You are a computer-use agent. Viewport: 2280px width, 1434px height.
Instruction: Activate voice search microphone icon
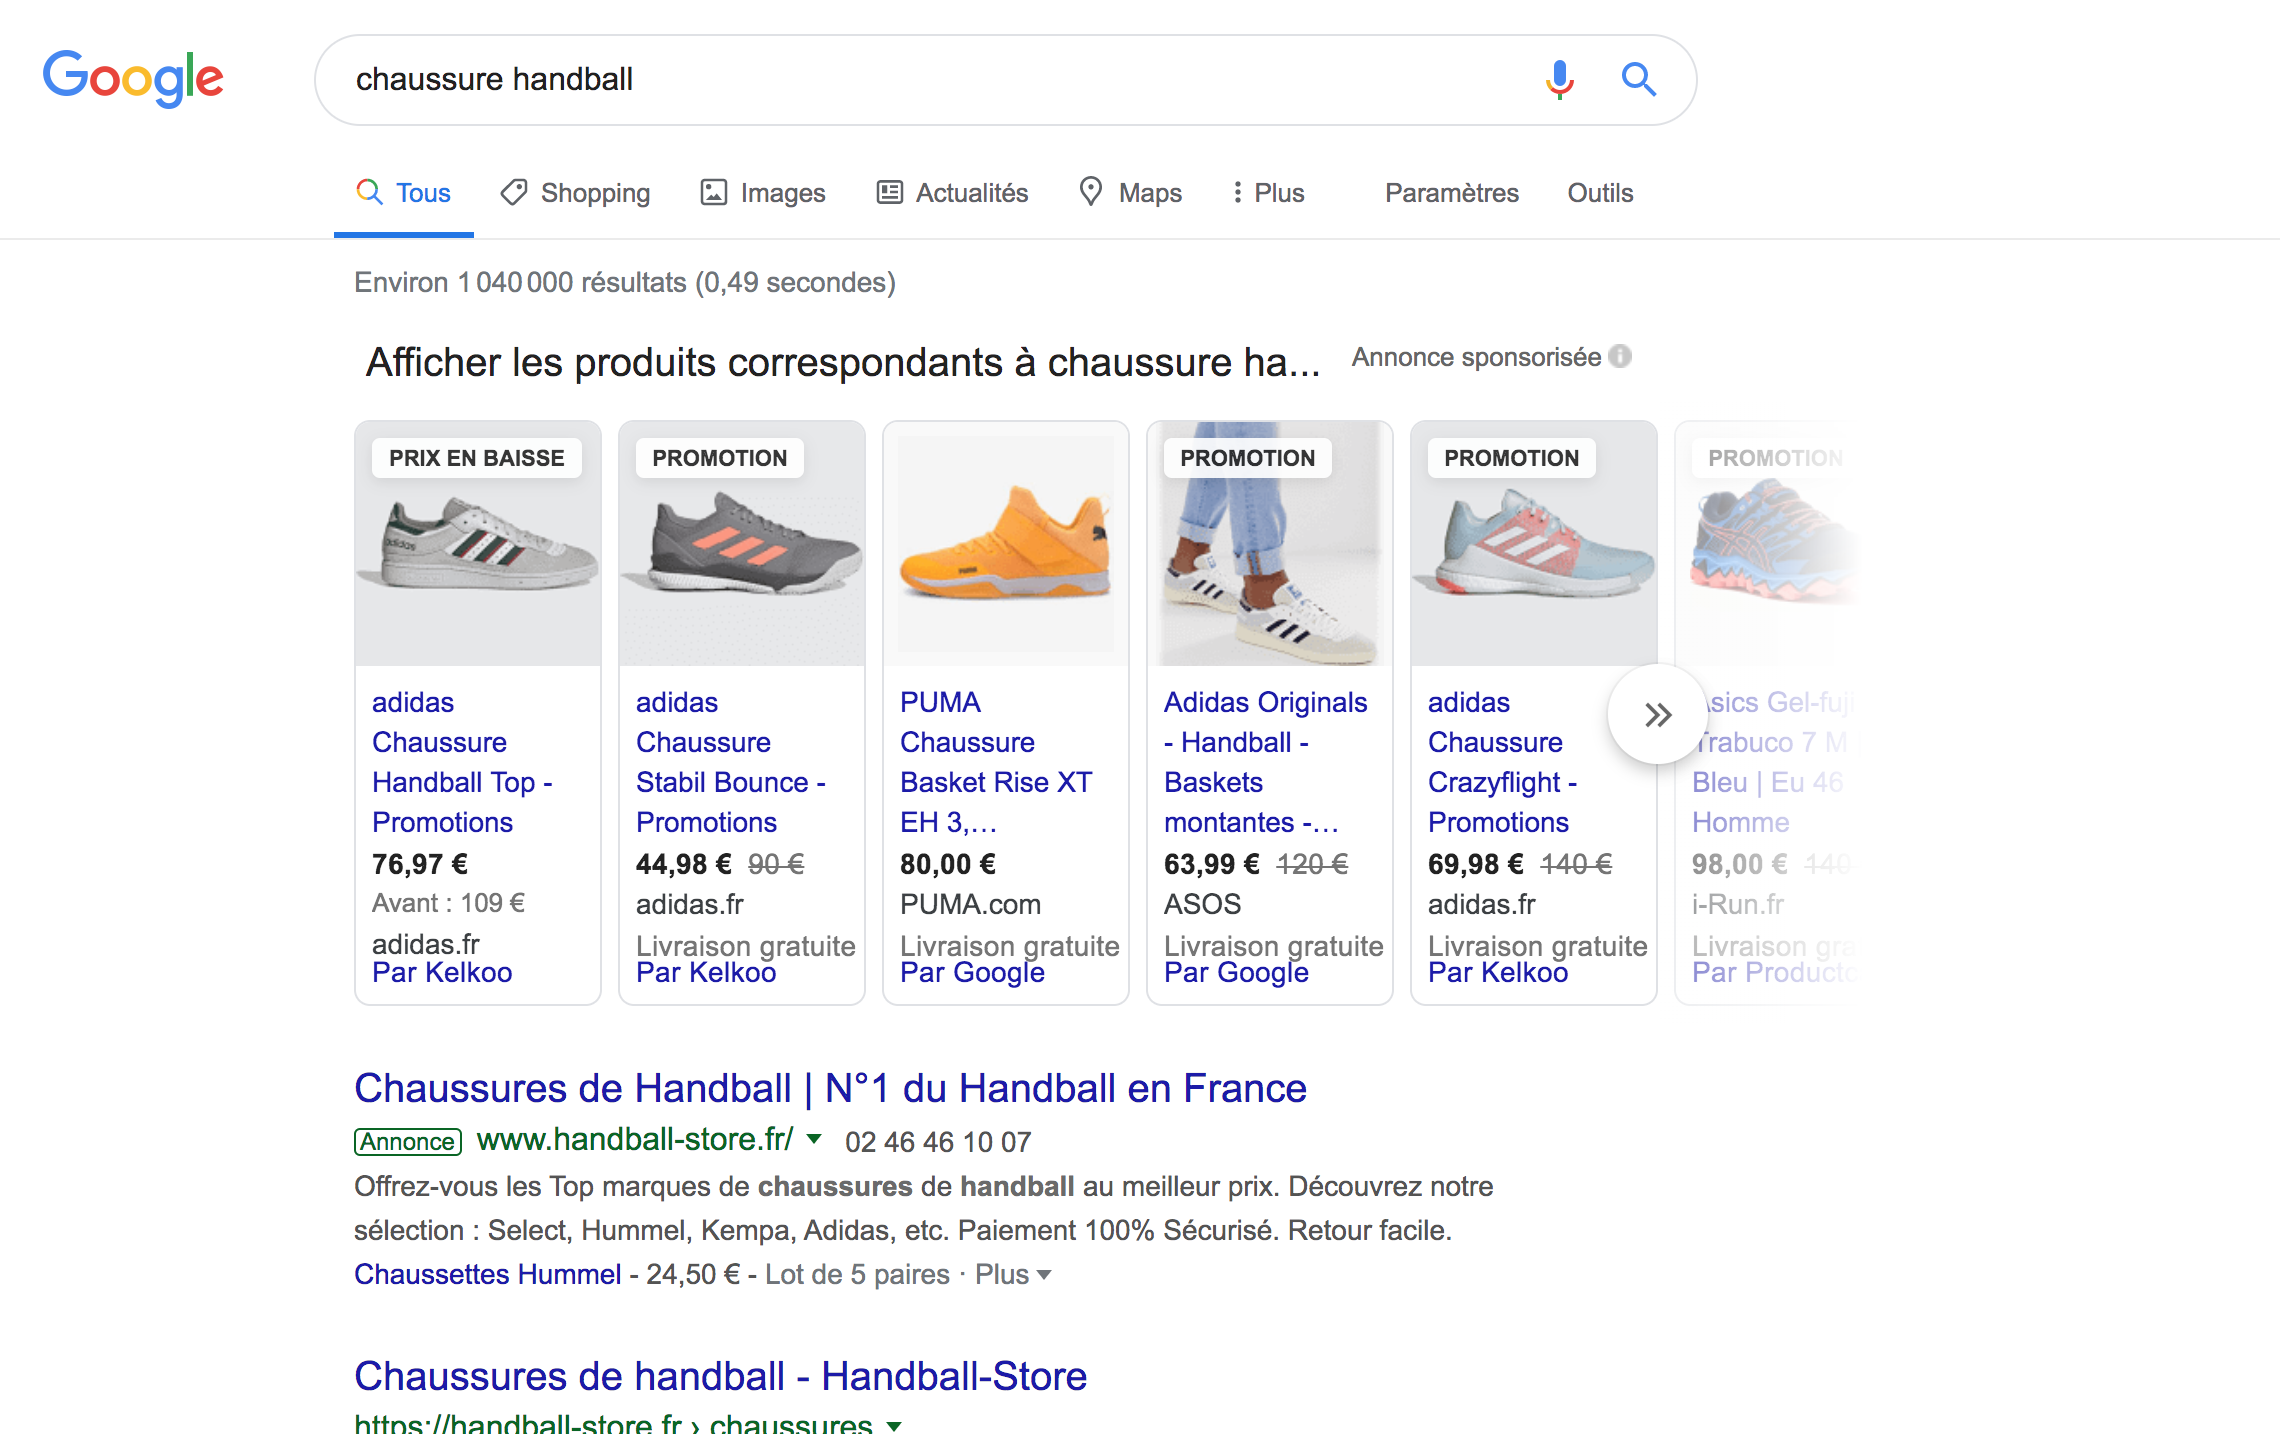tap(1559, 79)
